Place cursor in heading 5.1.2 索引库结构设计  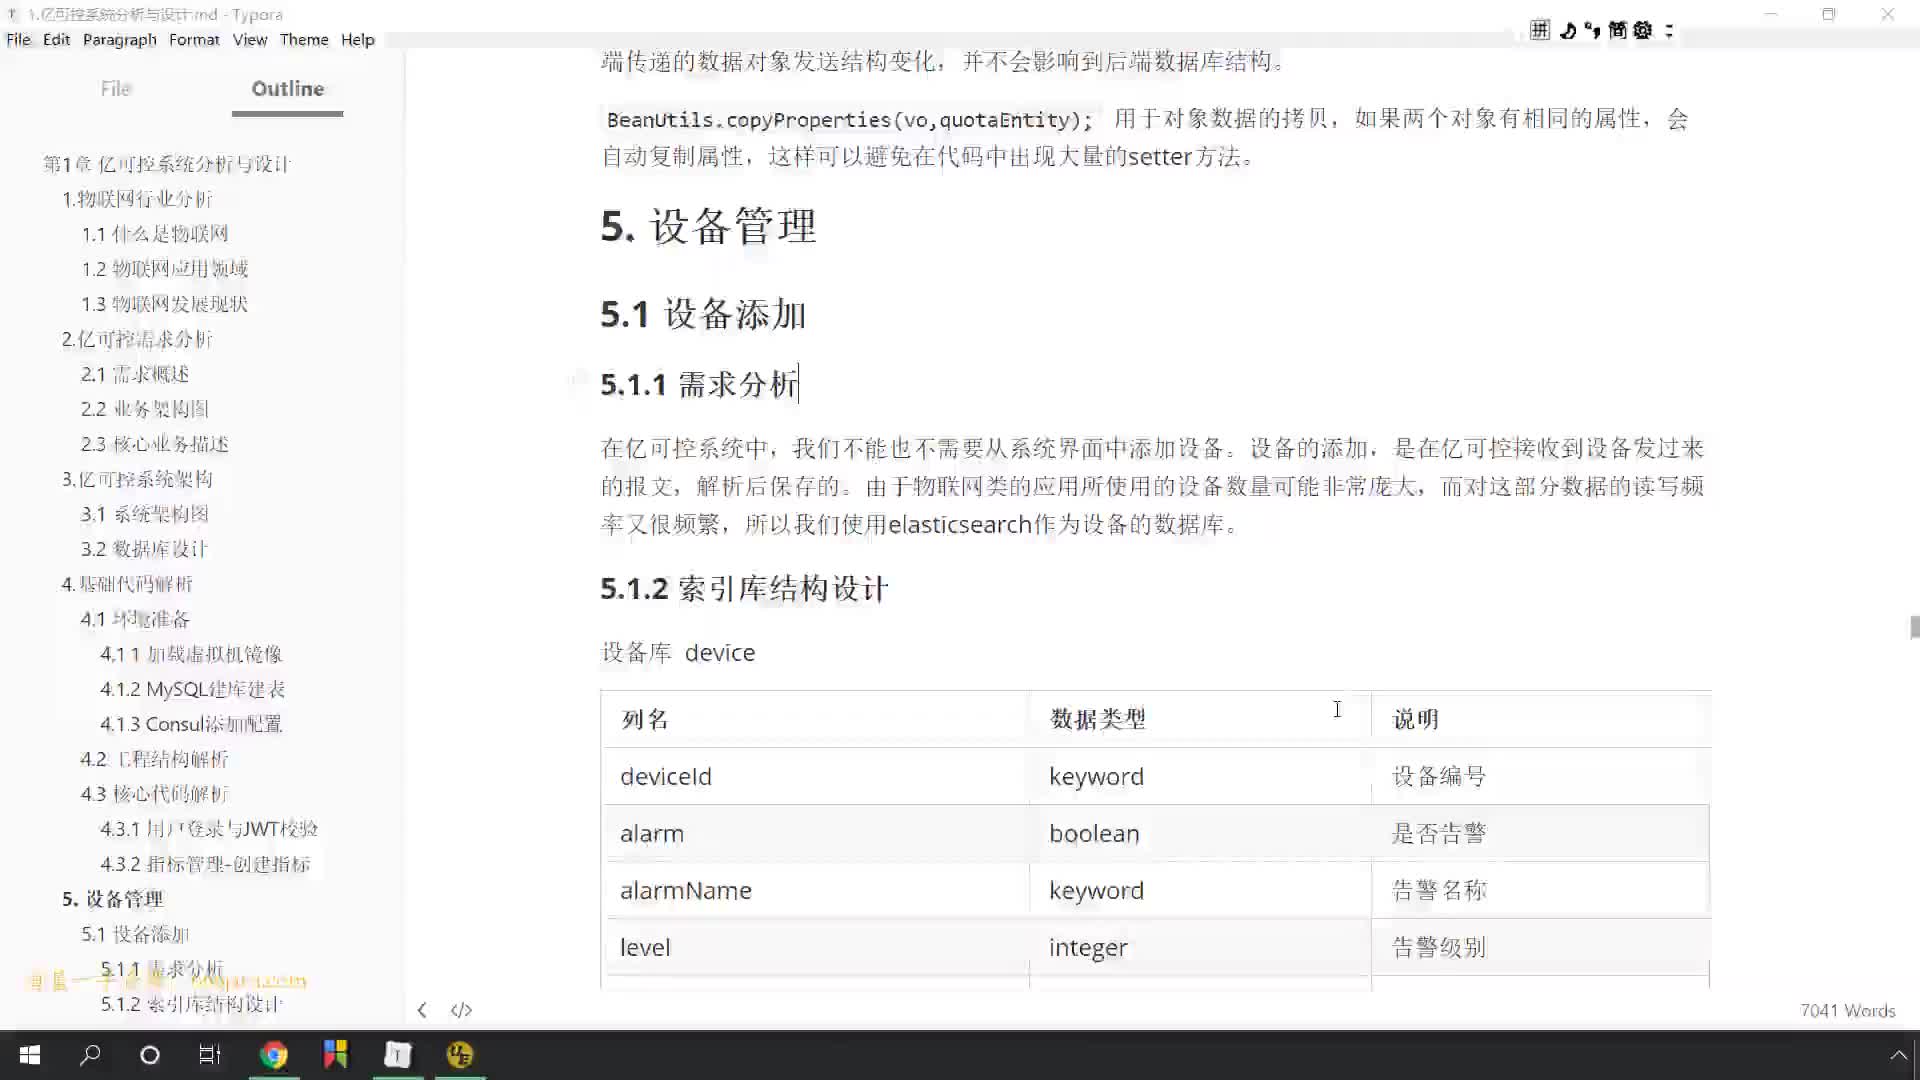point(744,589)
